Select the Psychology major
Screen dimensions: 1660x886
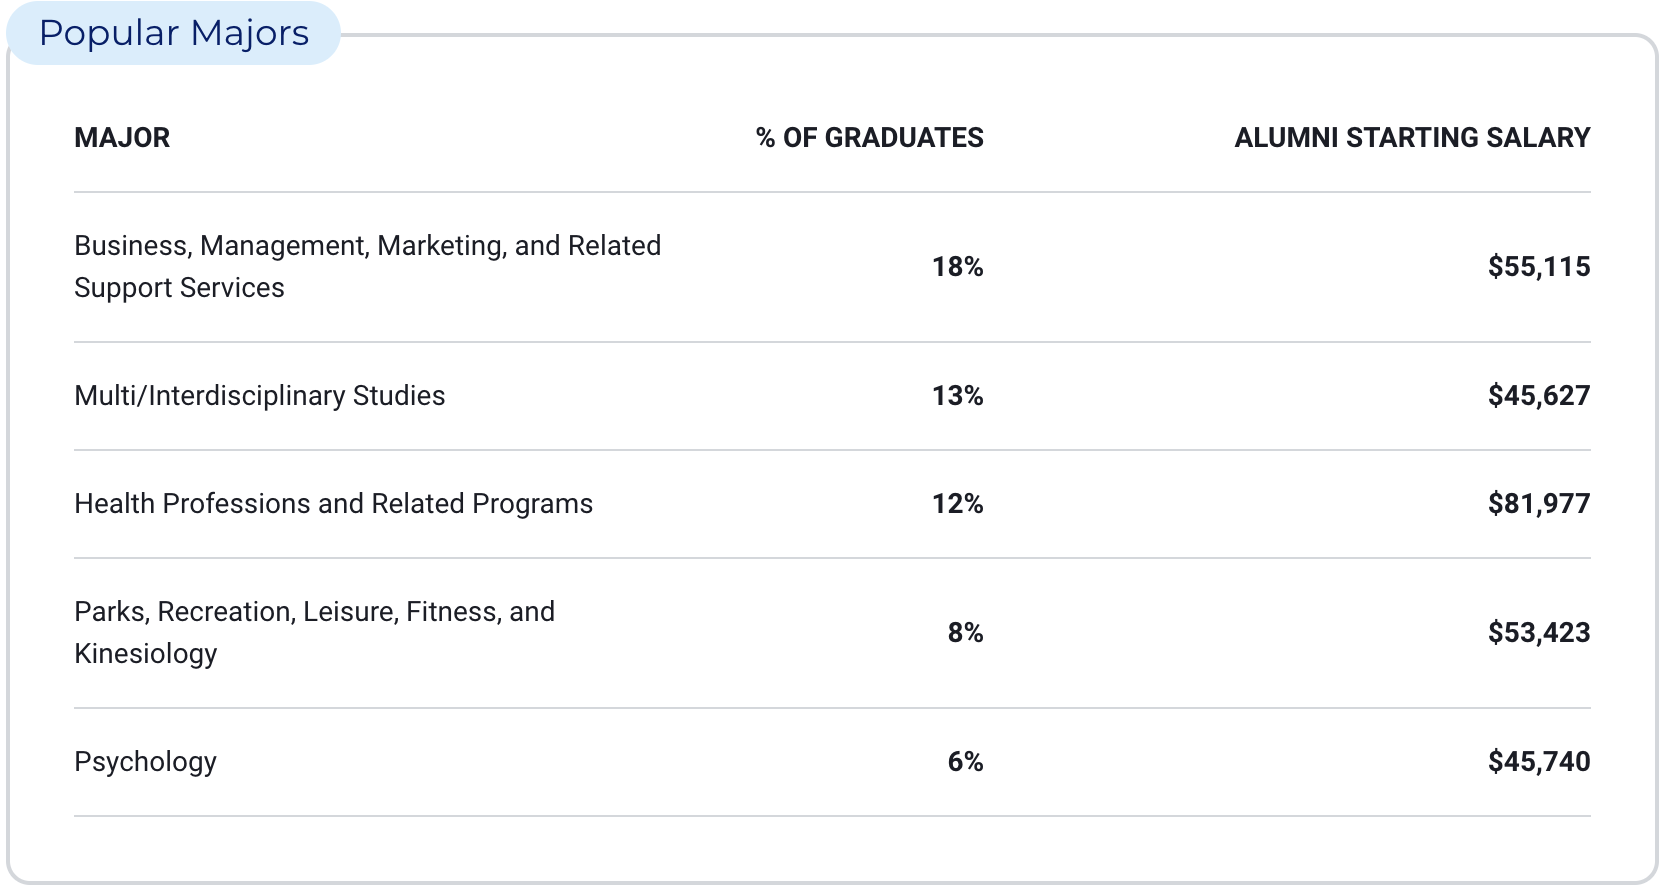pyautogui.click(x=145, y=762)
